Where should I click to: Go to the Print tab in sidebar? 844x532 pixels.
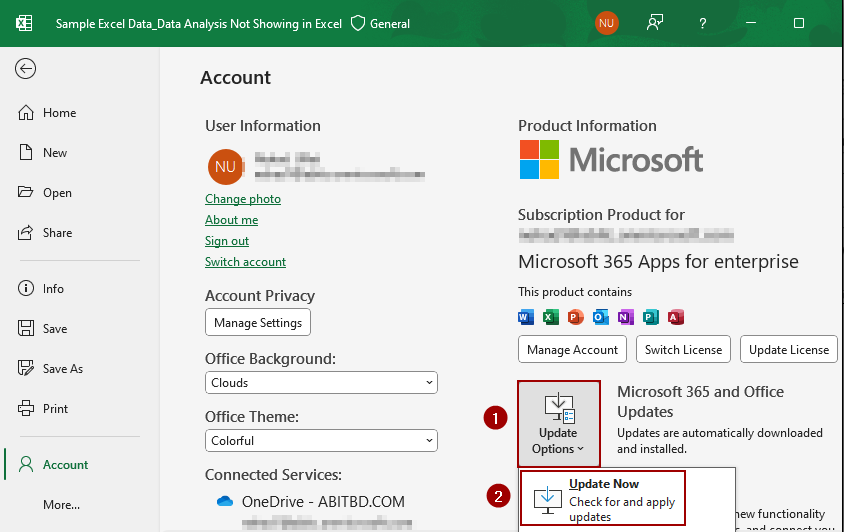point(55,409)
